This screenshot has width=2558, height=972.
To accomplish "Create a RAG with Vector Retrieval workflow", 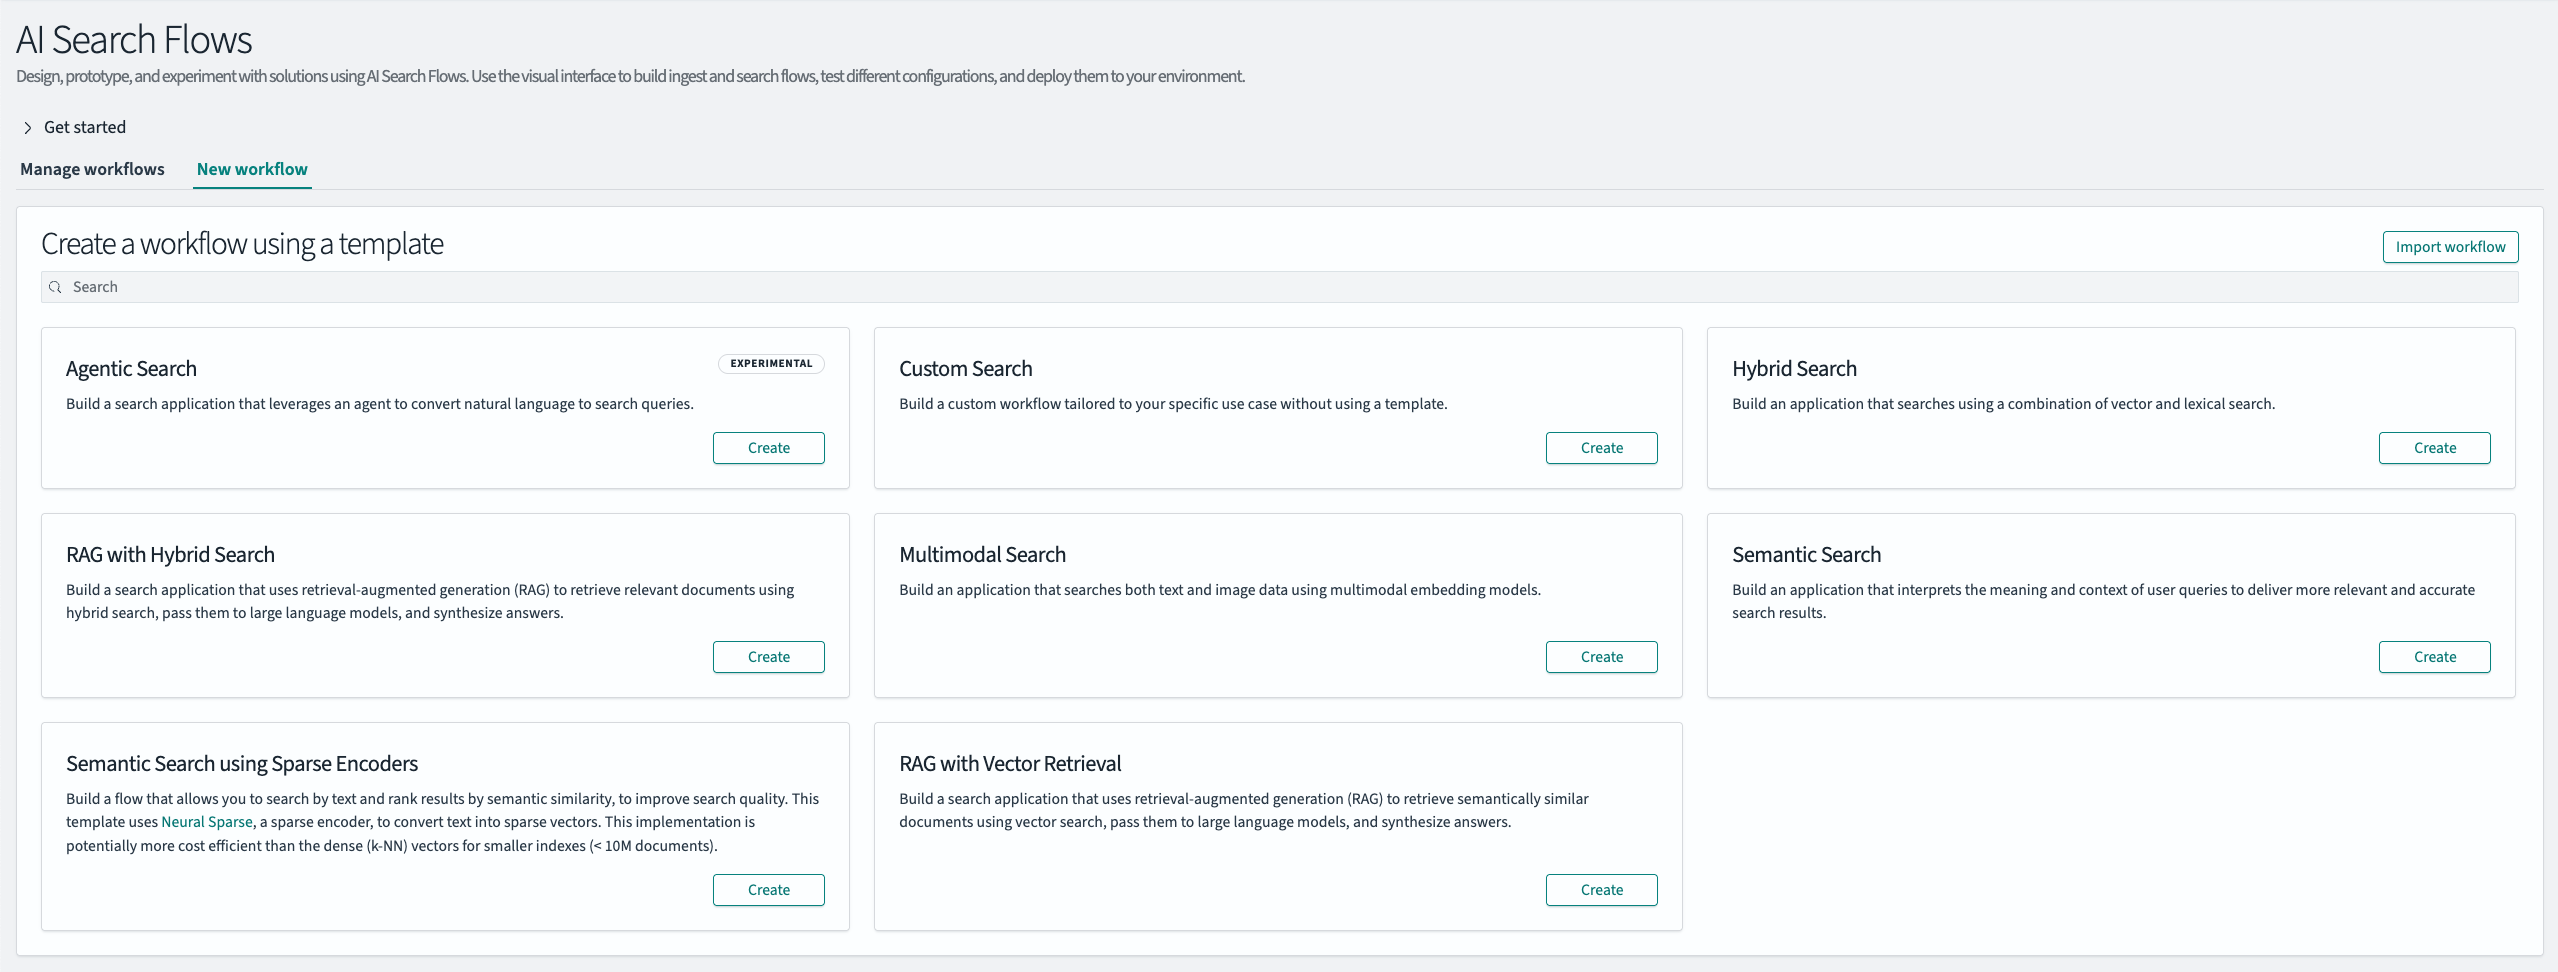I will point(1601,889).
